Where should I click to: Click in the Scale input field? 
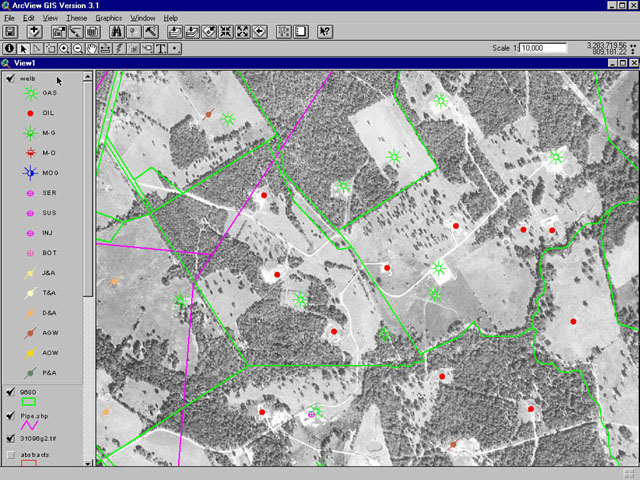coord(545,48)
